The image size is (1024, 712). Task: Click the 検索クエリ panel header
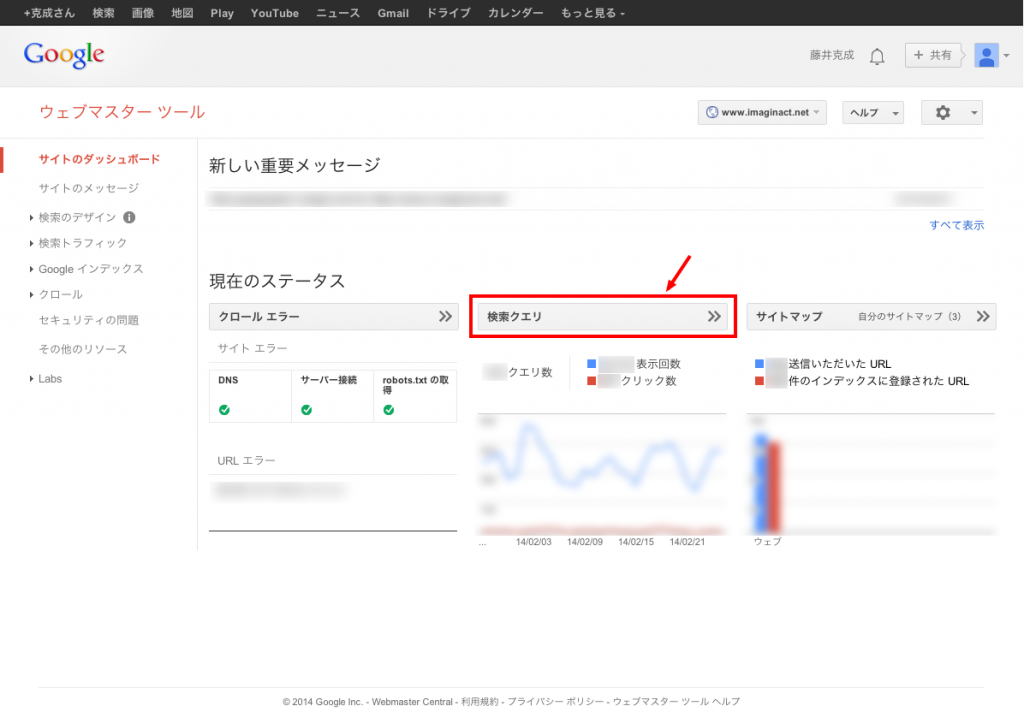(x=603, y=316)
